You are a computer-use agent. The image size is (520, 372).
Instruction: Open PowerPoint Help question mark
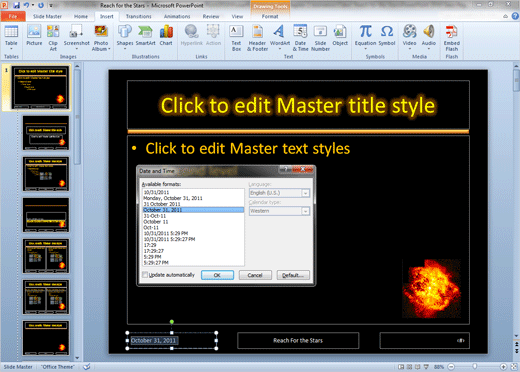515,16
